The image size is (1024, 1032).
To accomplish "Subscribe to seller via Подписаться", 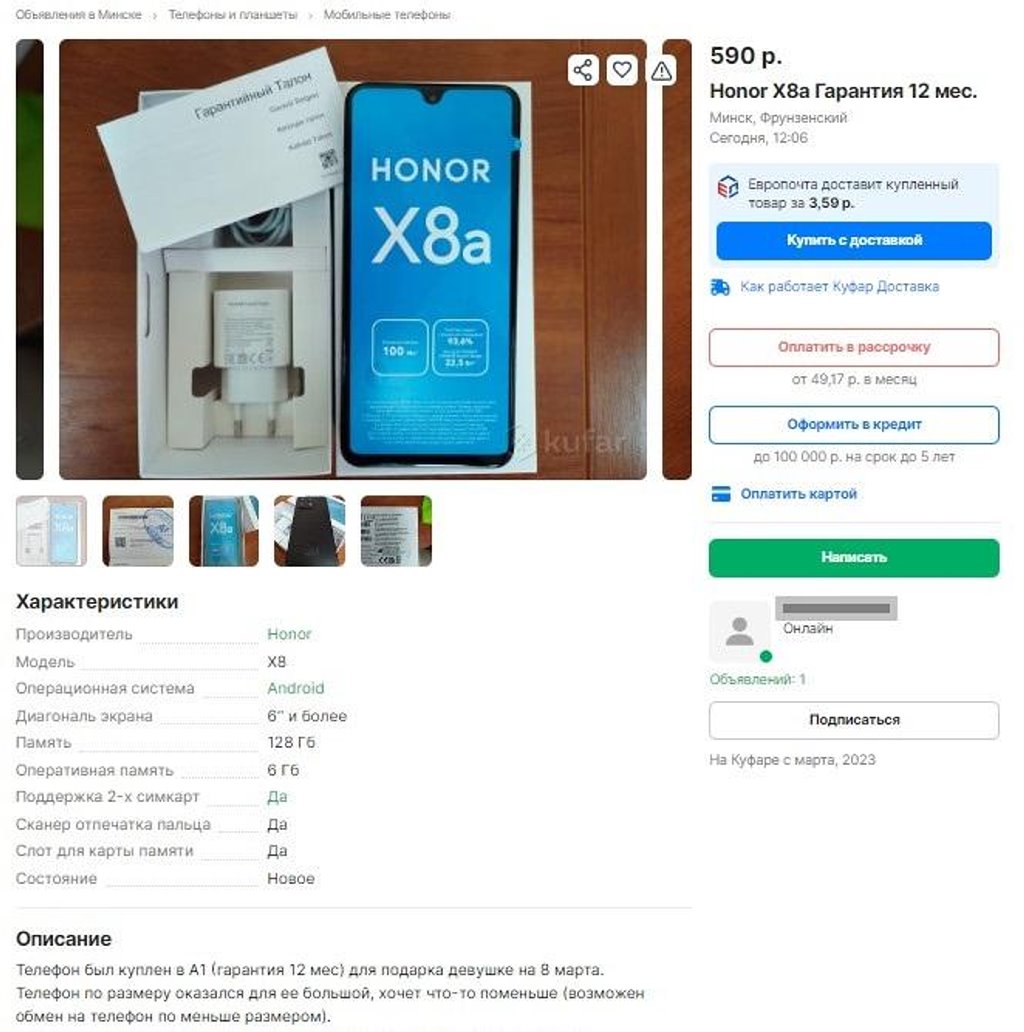I will [854, 720].
